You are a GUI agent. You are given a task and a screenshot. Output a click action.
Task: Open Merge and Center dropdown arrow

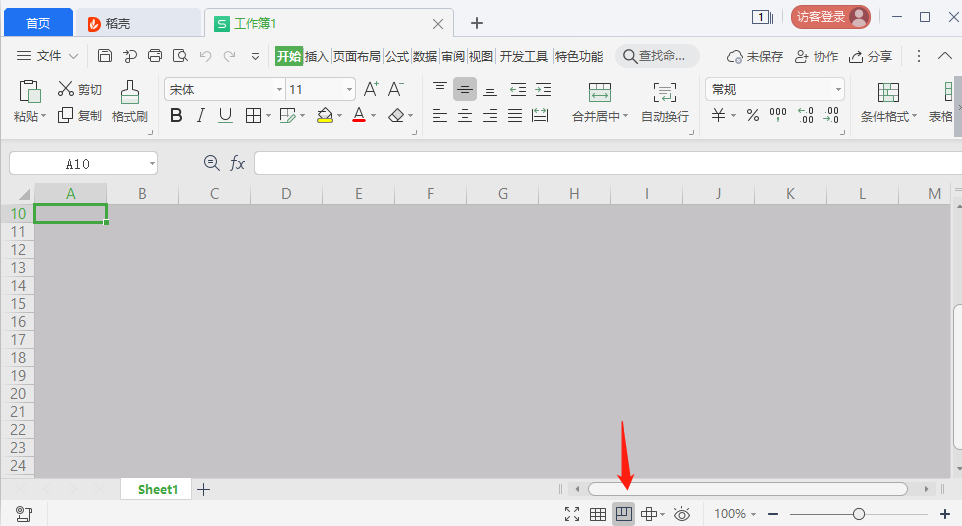(x=625, y=116)
